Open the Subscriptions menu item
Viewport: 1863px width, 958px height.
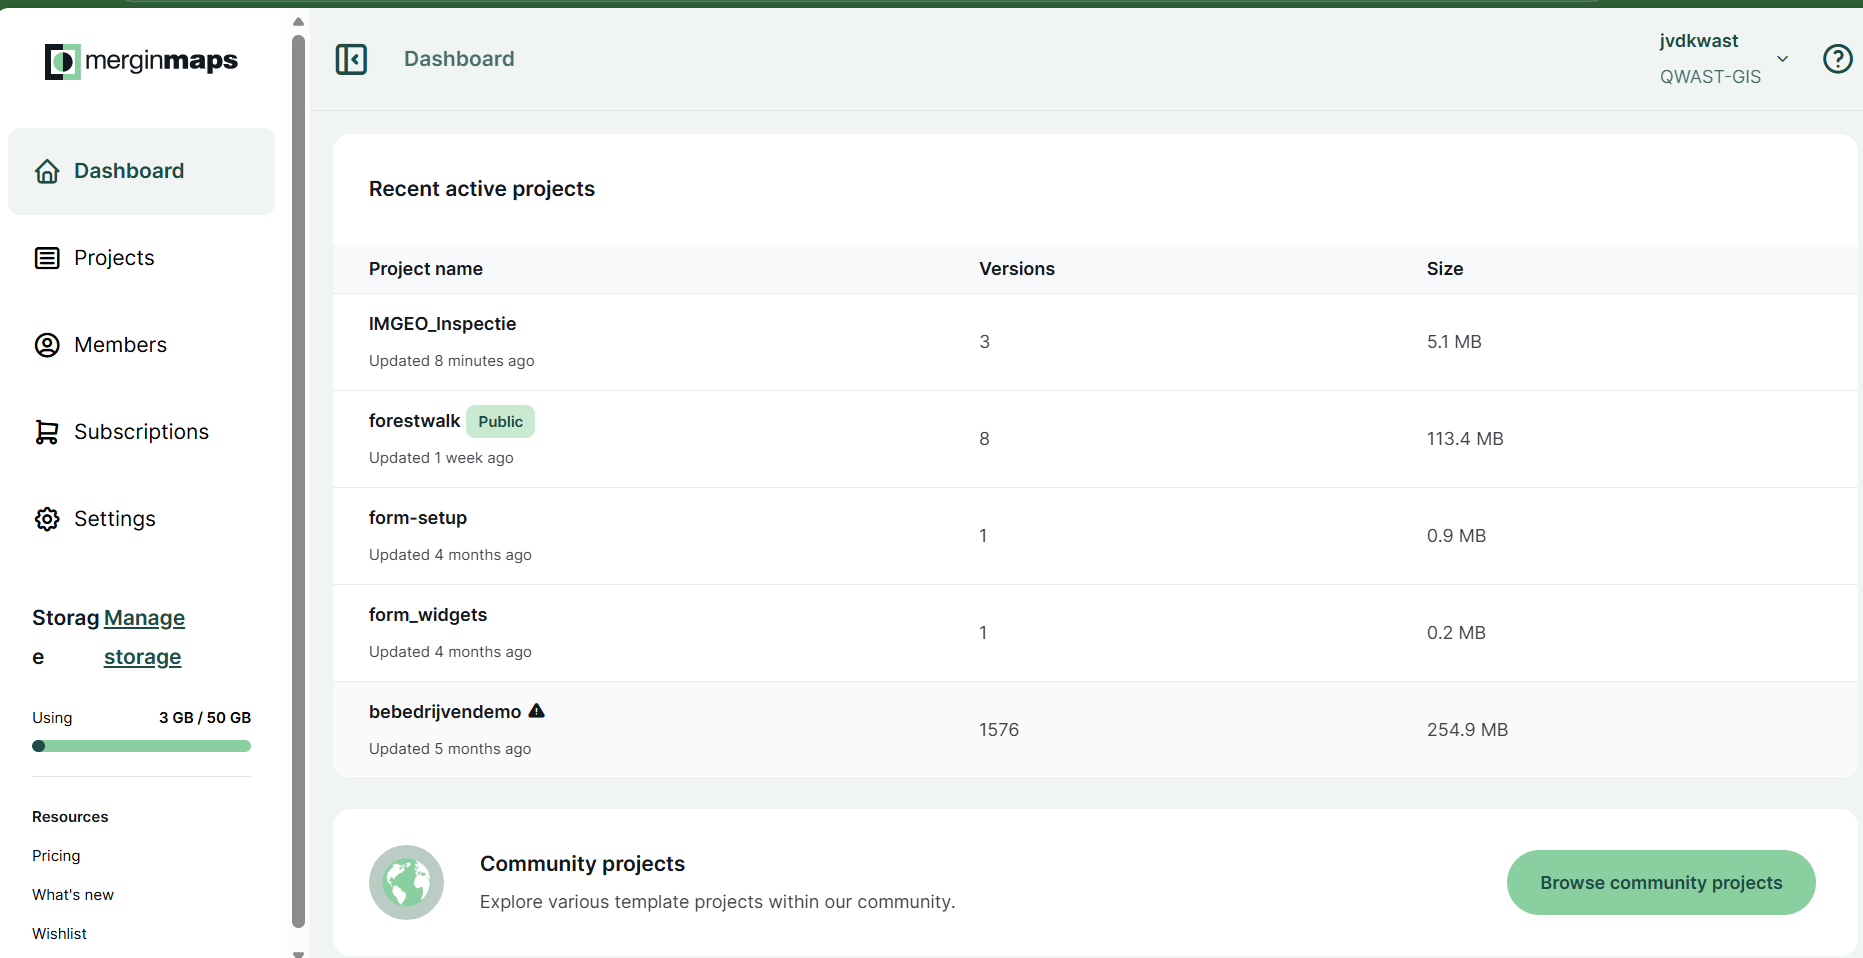(141, 432)
